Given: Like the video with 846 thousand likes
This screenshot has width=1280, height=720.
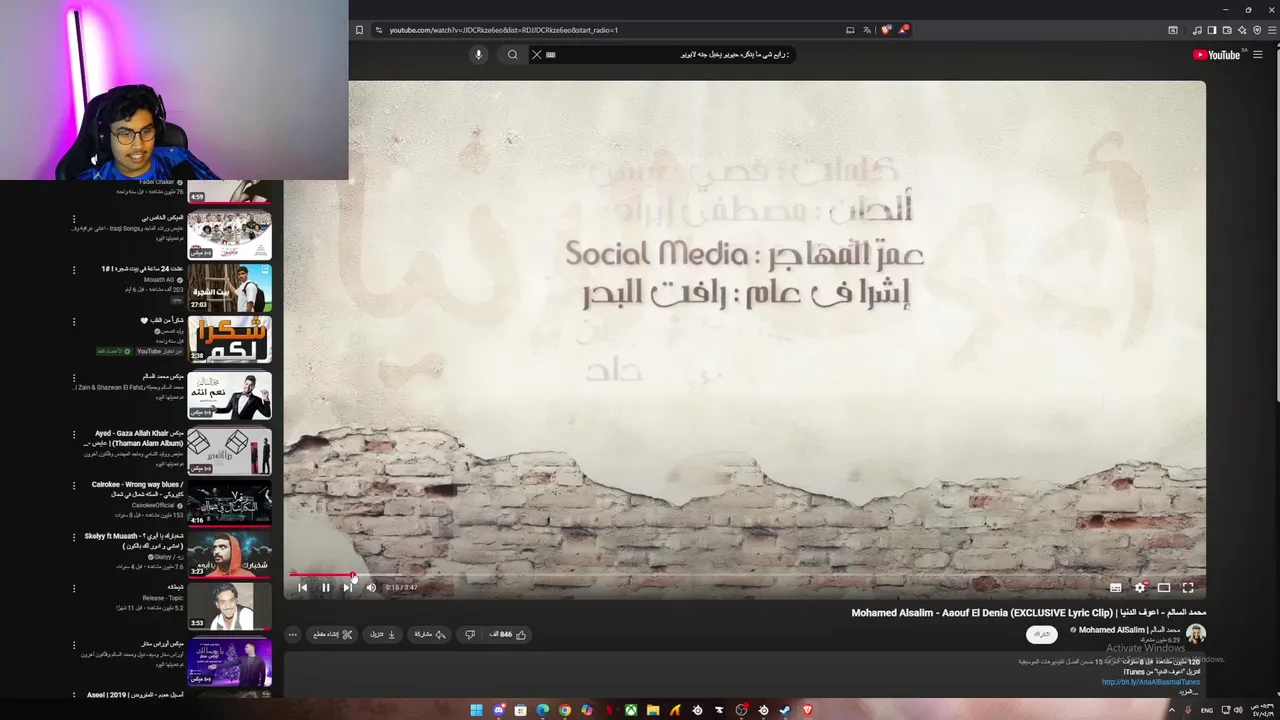Looking at the screenshot, I should [508, 634].
